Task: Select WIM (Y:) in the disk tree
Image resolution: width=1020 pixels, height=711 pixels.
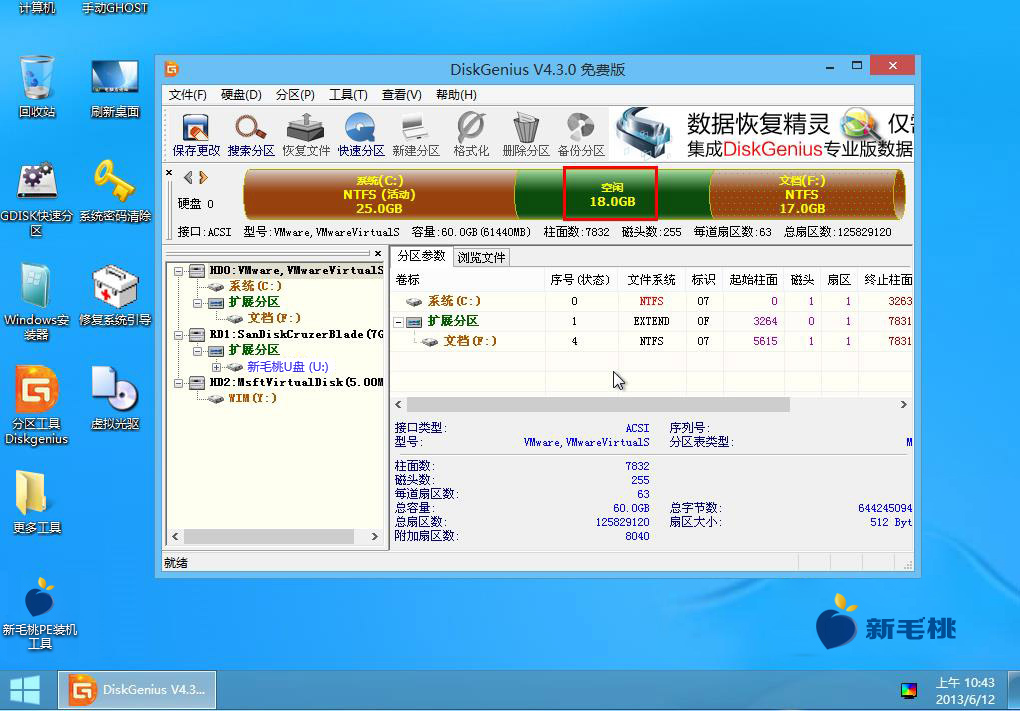Action: [x=252, y=398]
